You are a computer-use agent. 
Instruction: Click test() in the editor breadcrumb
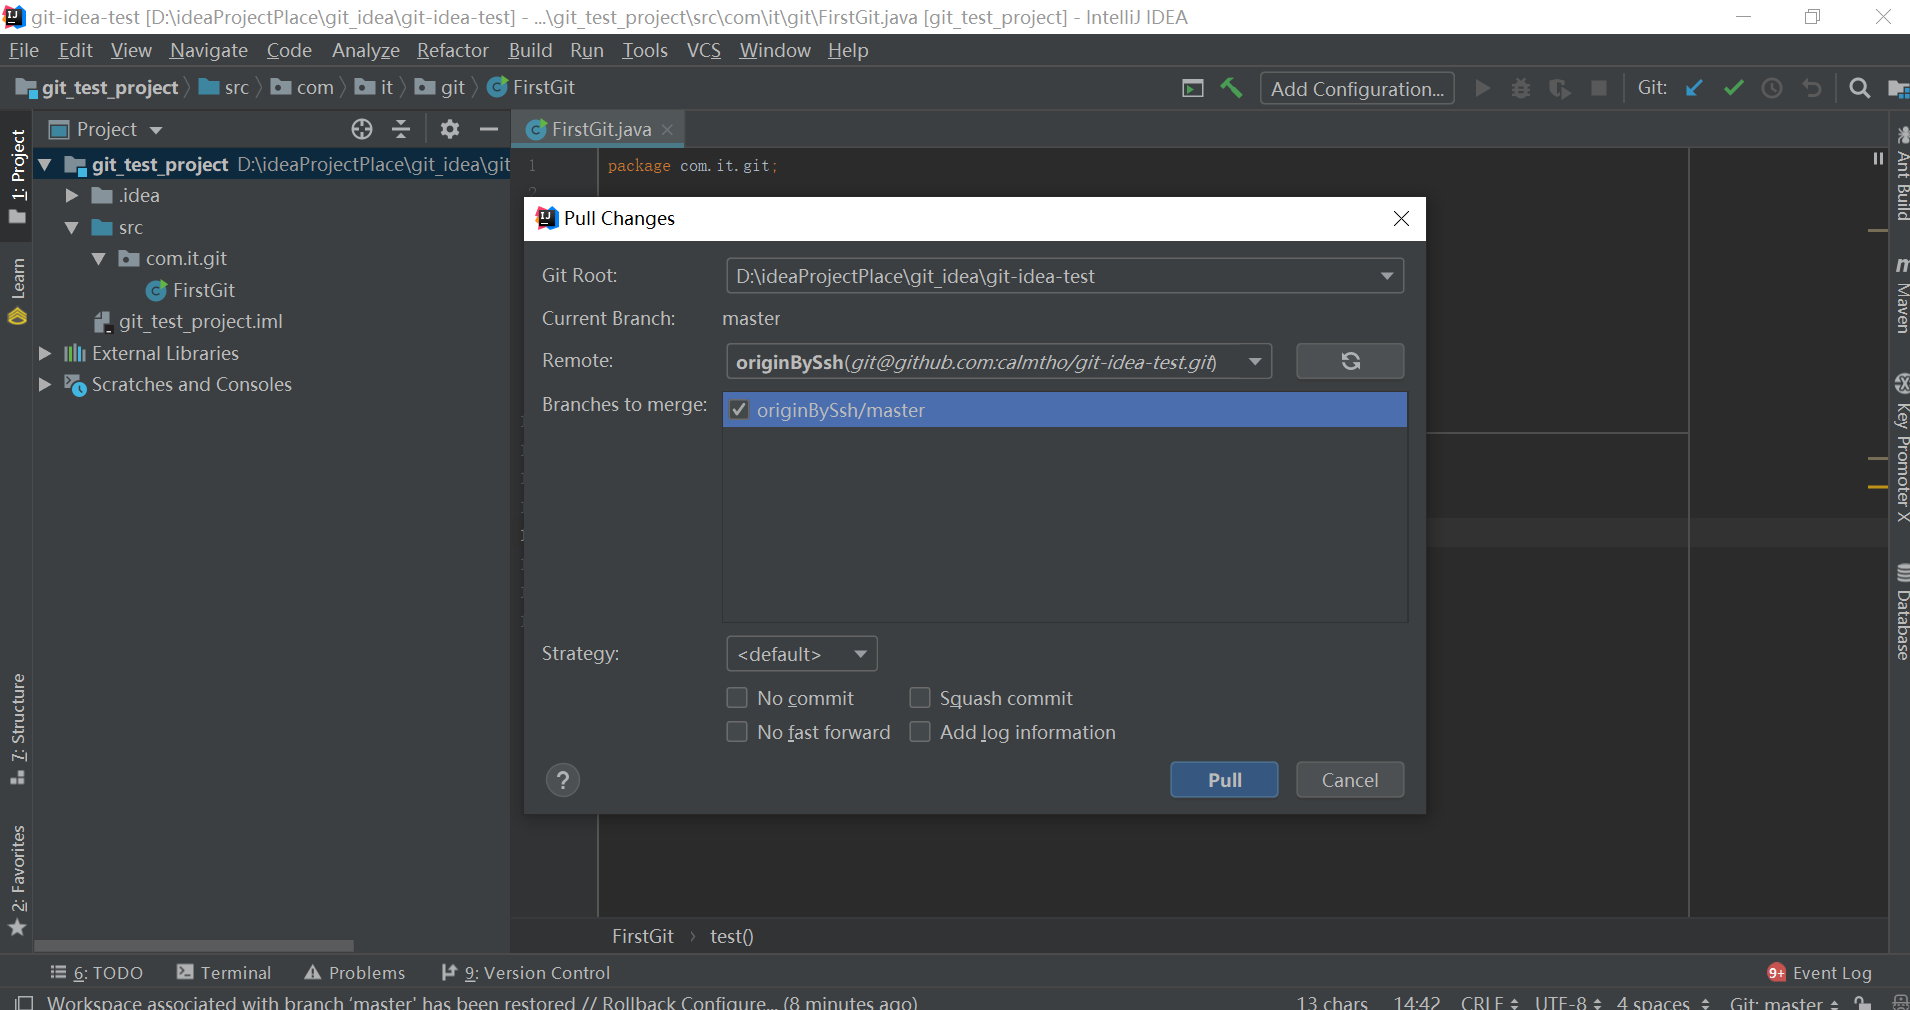coord(731,936)
